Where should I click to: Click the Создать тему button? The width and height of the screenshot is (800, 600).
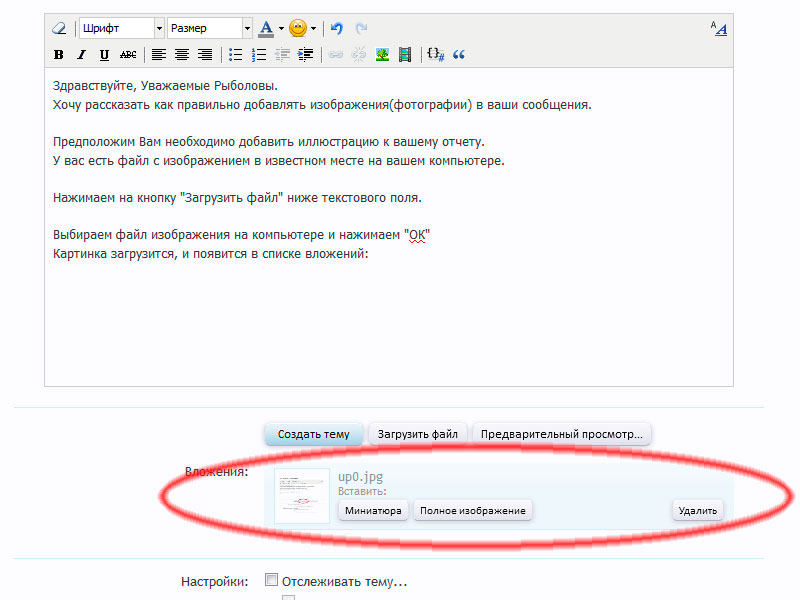click(x=313, y=434)
